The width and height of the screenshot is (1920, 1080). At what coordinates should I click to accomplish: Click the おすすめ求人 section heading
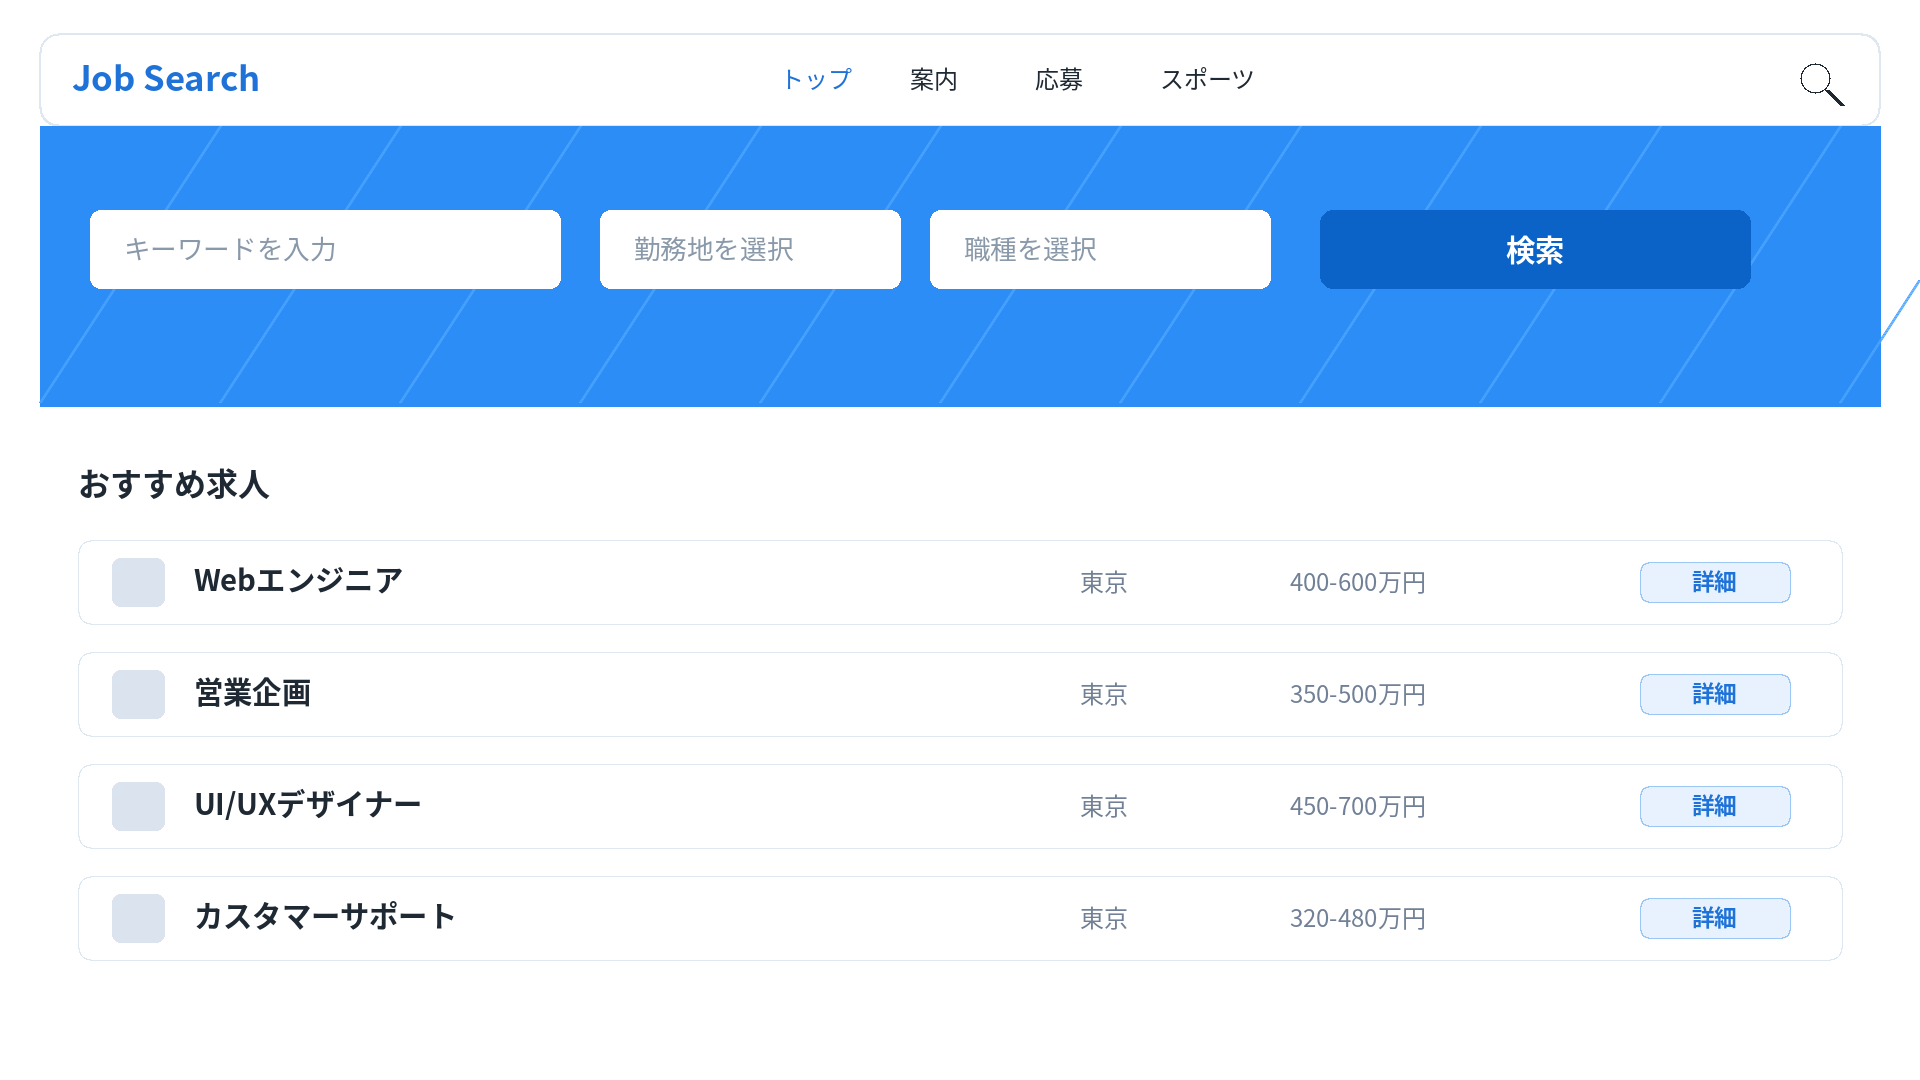coord(174,484)
